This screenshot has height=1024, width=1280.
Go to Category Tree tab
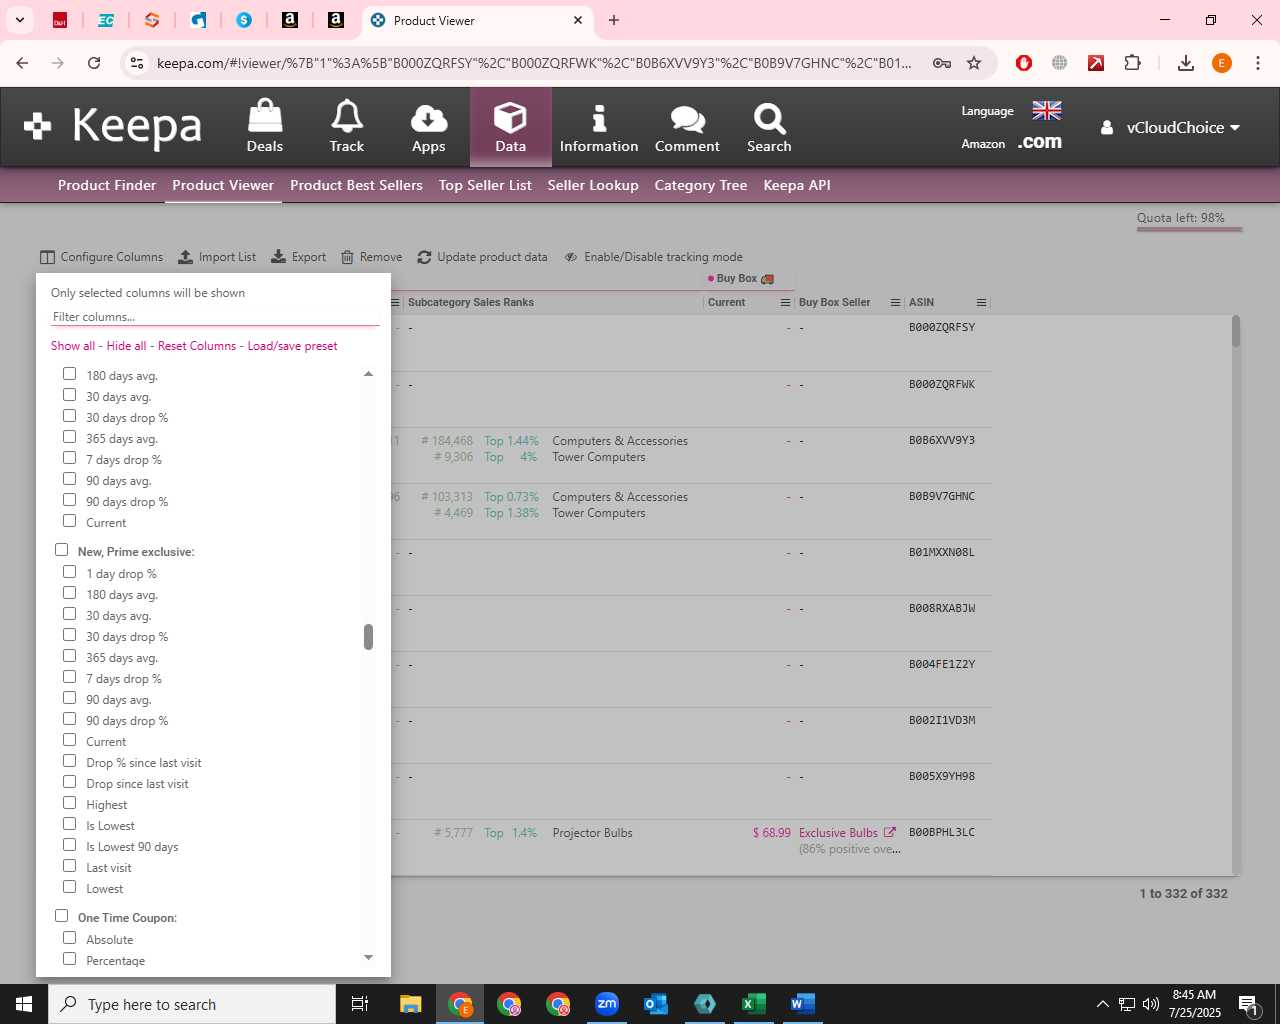coord(701,185)
